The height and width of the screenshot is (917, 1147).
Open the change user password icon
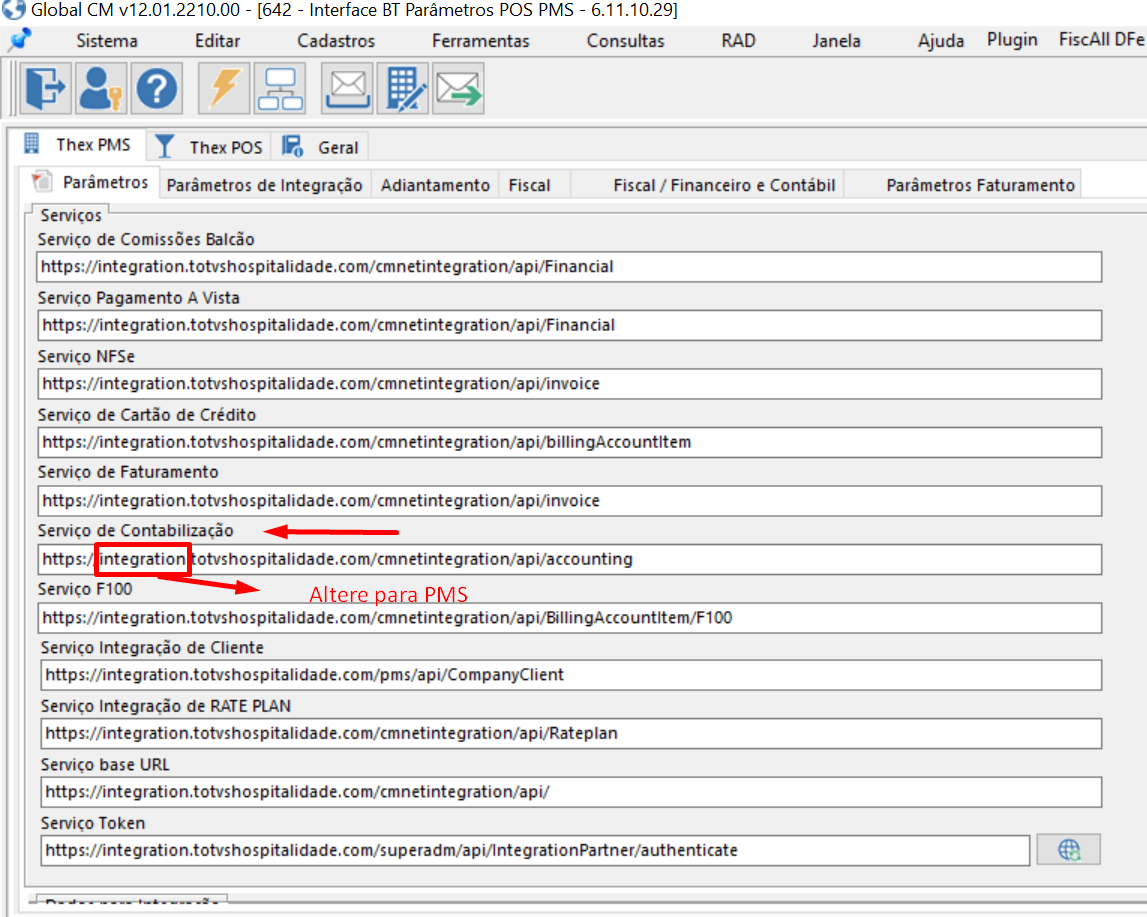(100, 88)
